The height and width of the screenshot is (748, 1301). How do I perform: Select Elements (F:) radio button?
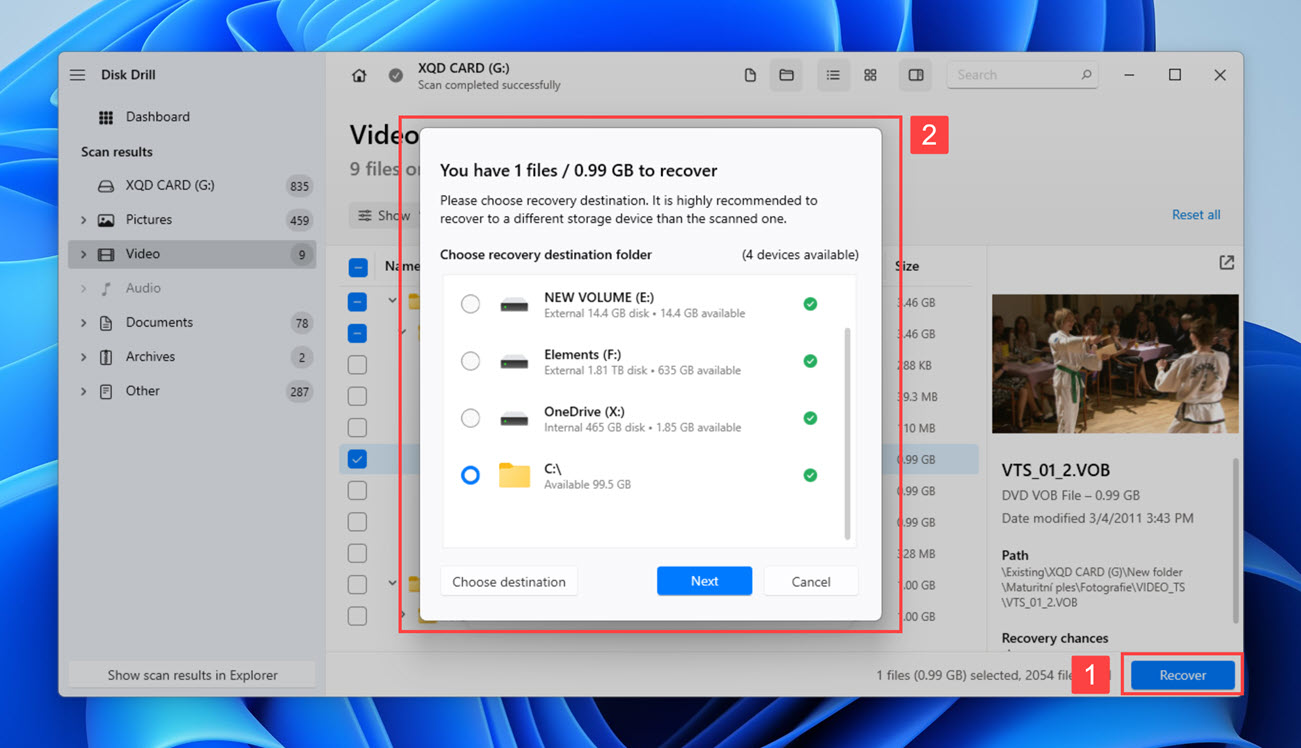click(470, 361)
